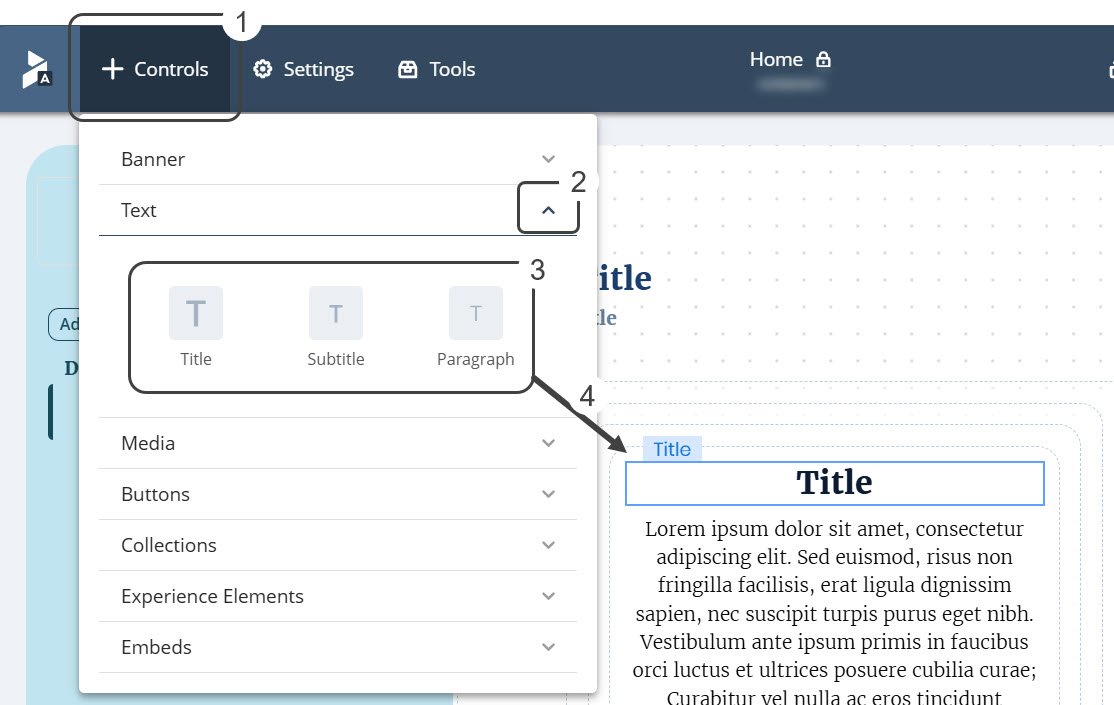The height and width of the screenshot is (705, 1114).
Task: Click the Tools toolbox icon
Action: pos(406,69)
